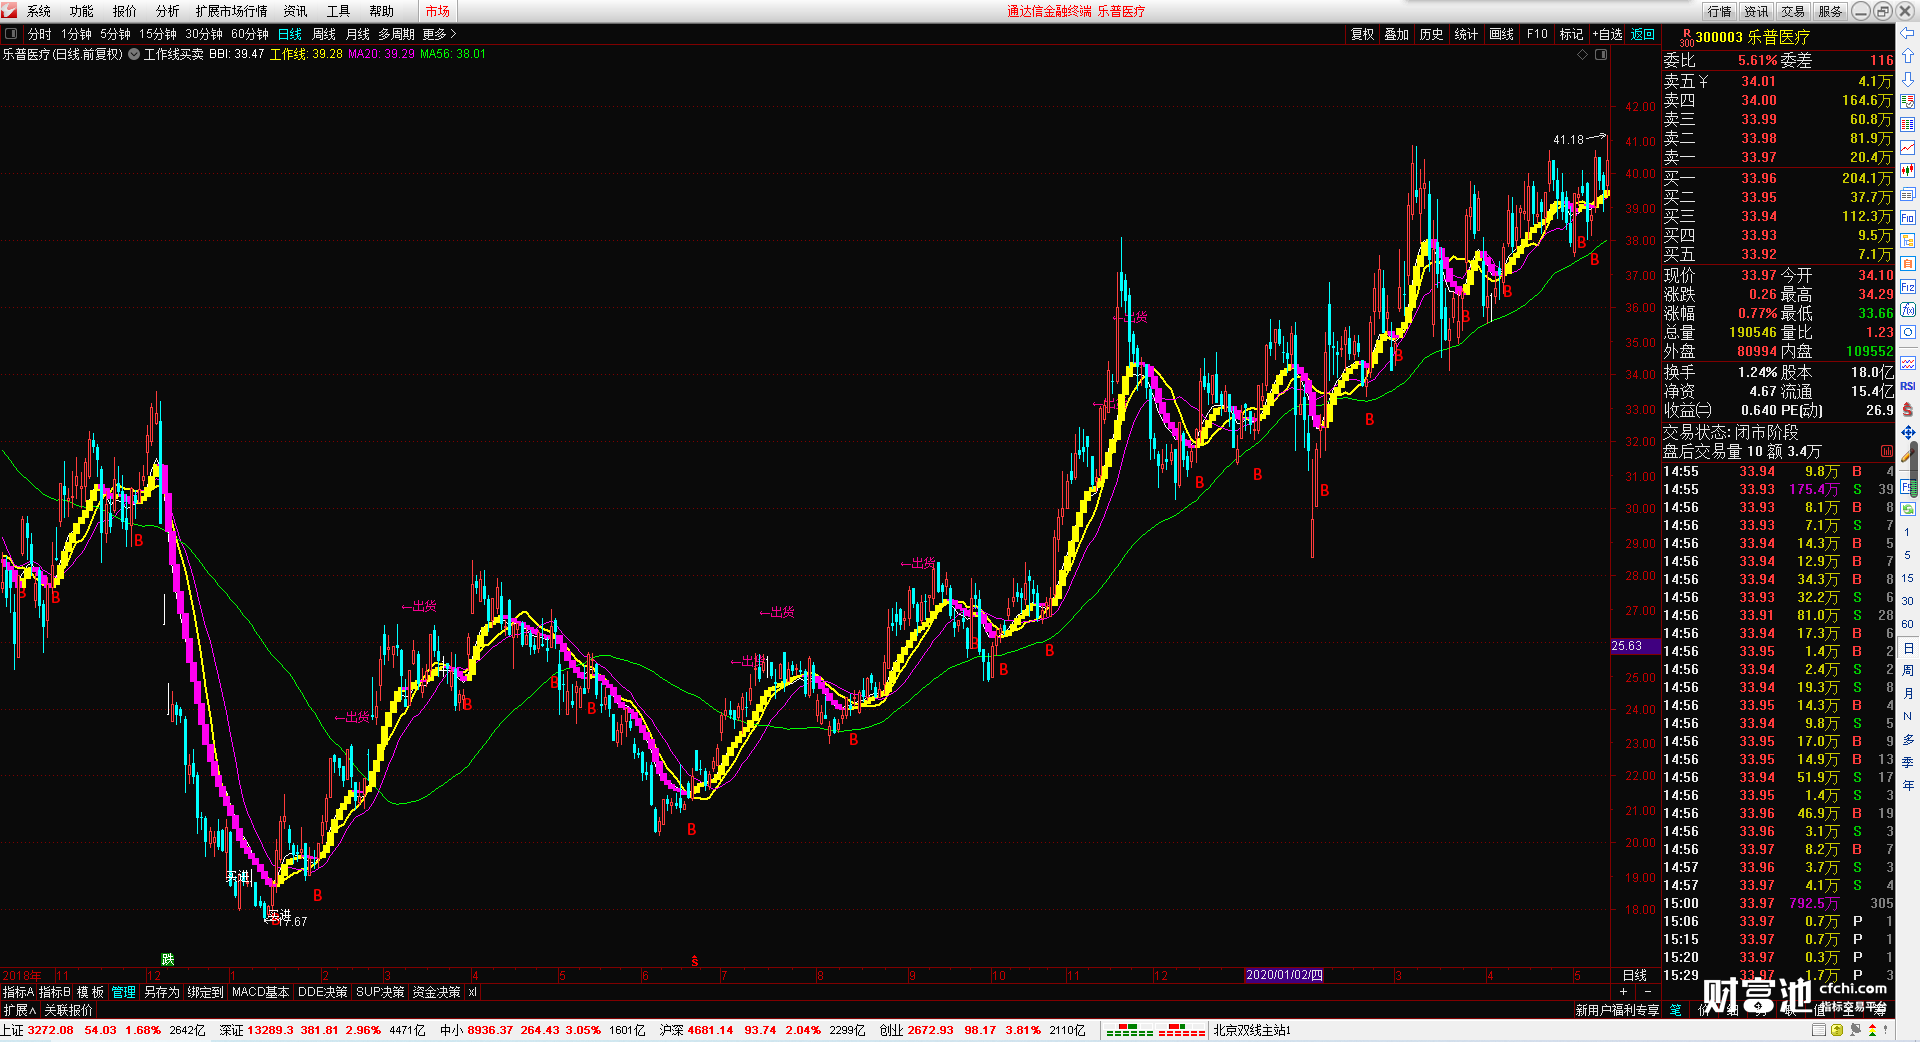This screenshot has width=1920, height=1042.
Task: Click the 上证 index 3272.08 in status bar
Action: (x=38, y=1030)
